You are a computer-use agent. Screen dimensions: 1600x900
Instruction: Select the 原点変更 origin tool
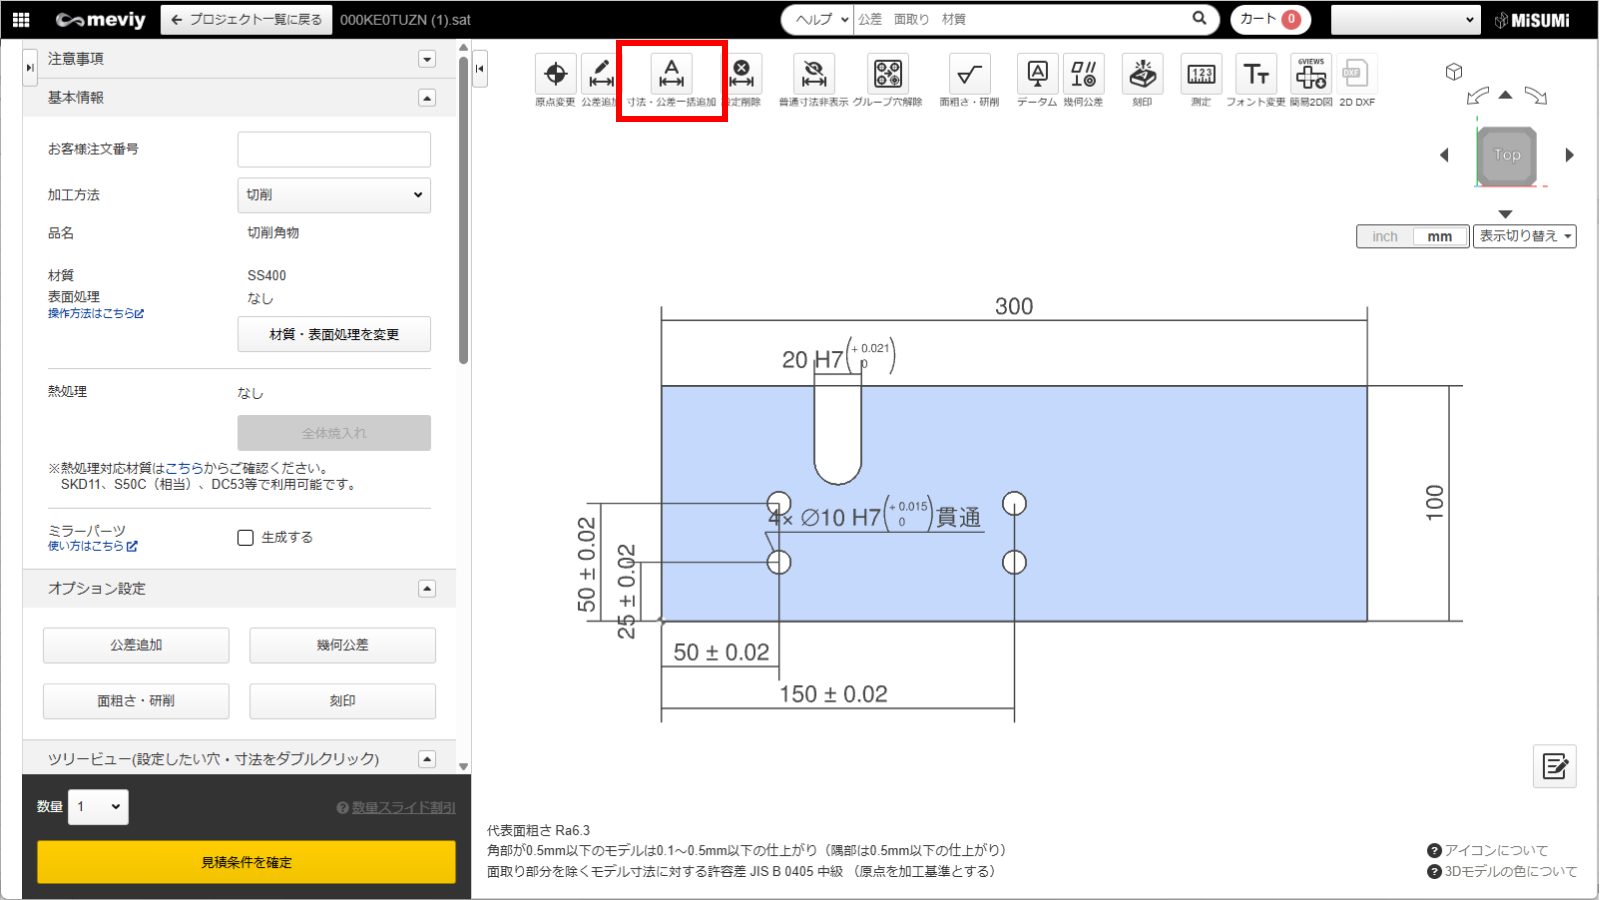555,75
